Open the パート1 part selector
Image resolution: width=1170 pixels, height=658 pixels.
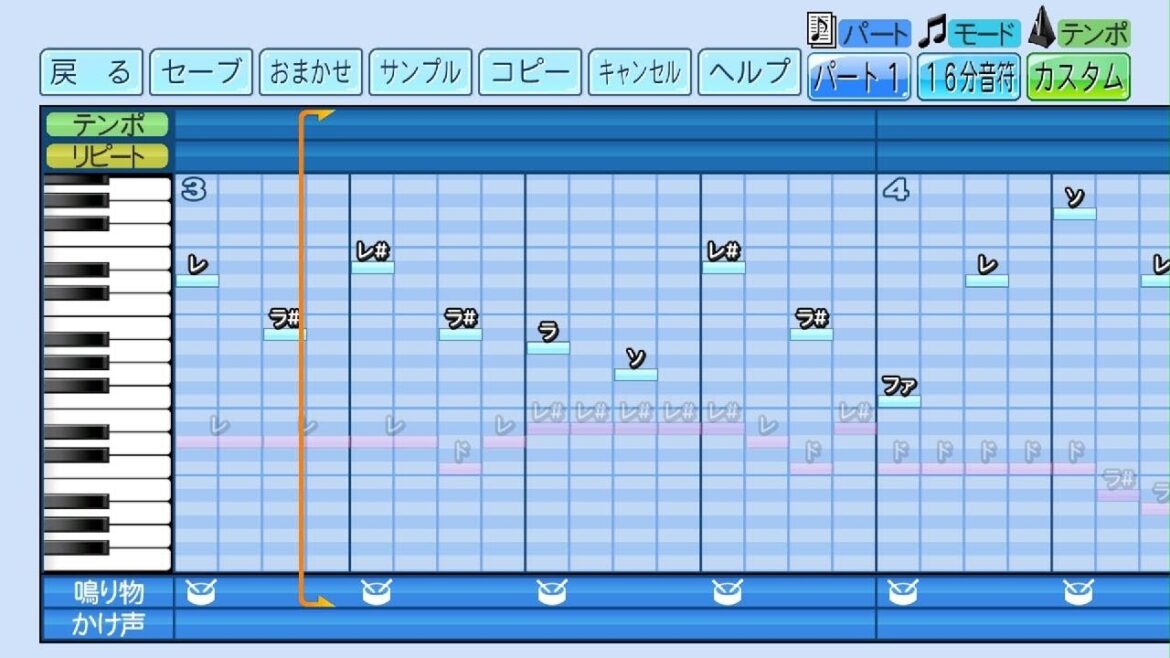pyautogui.click(x=859, y=76)
